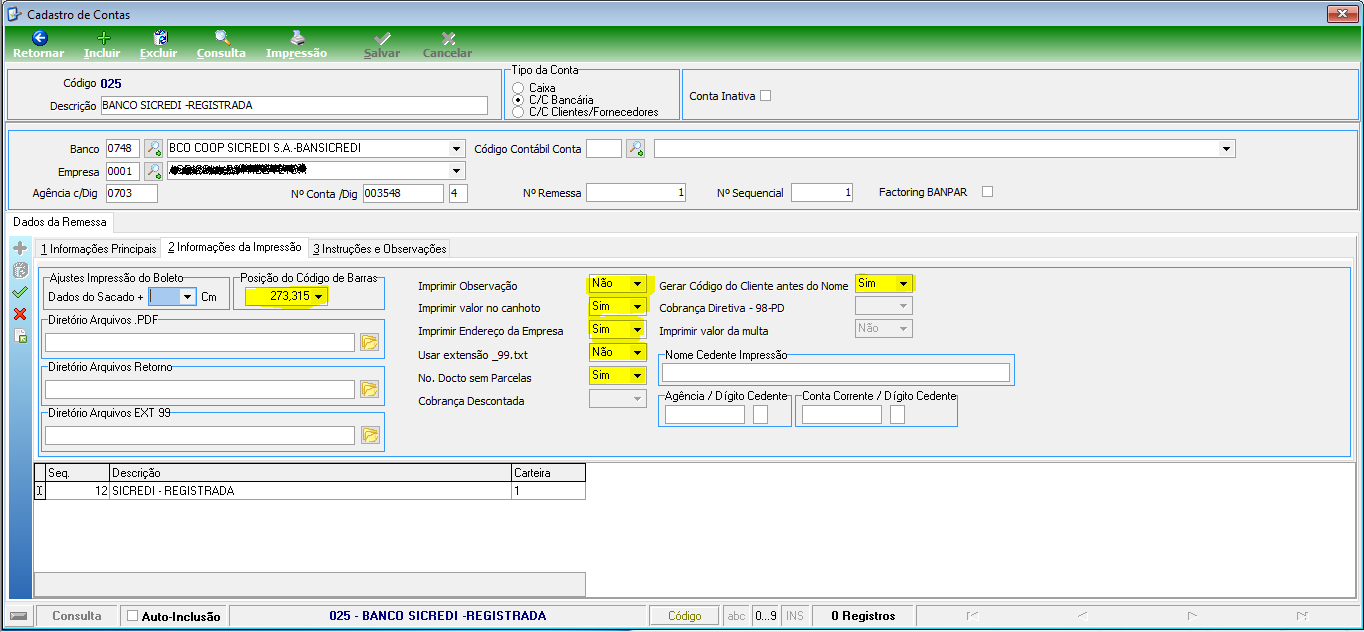1364x632 pixels.
Task: Switch to 1 Informações Principais tab
Action: (x=98, y=248)
